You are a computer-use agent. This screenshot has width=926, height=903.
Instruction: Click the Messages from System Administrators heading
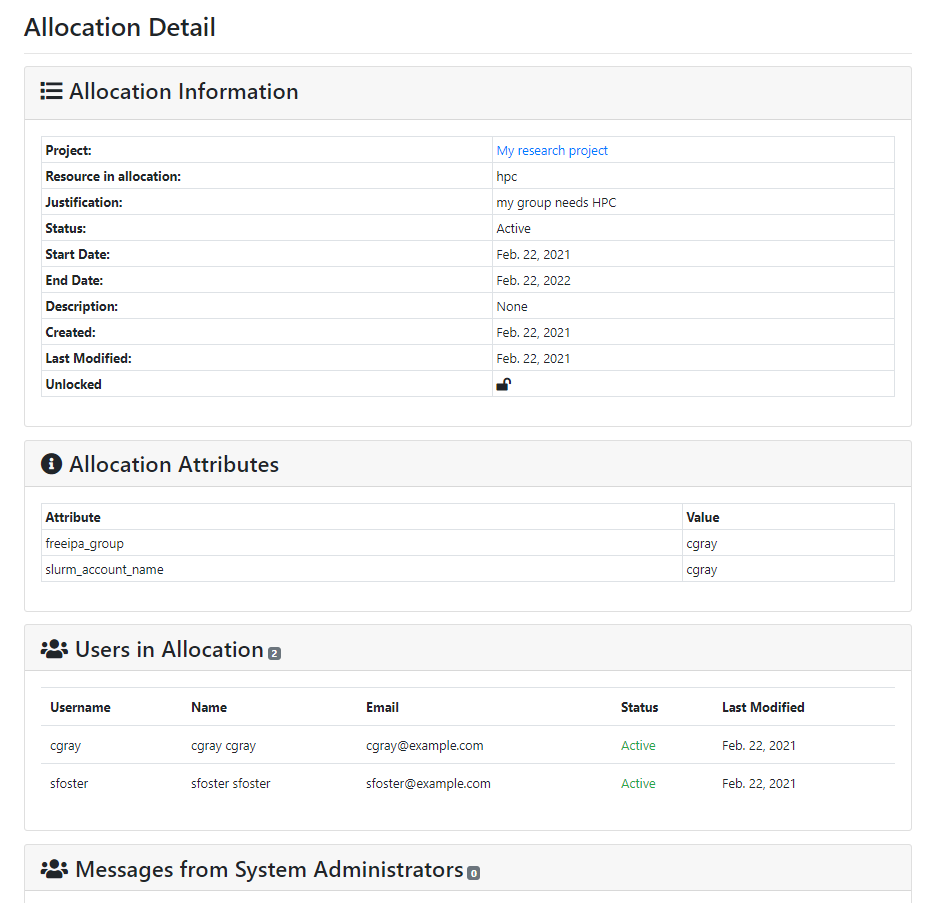(269, 869)
